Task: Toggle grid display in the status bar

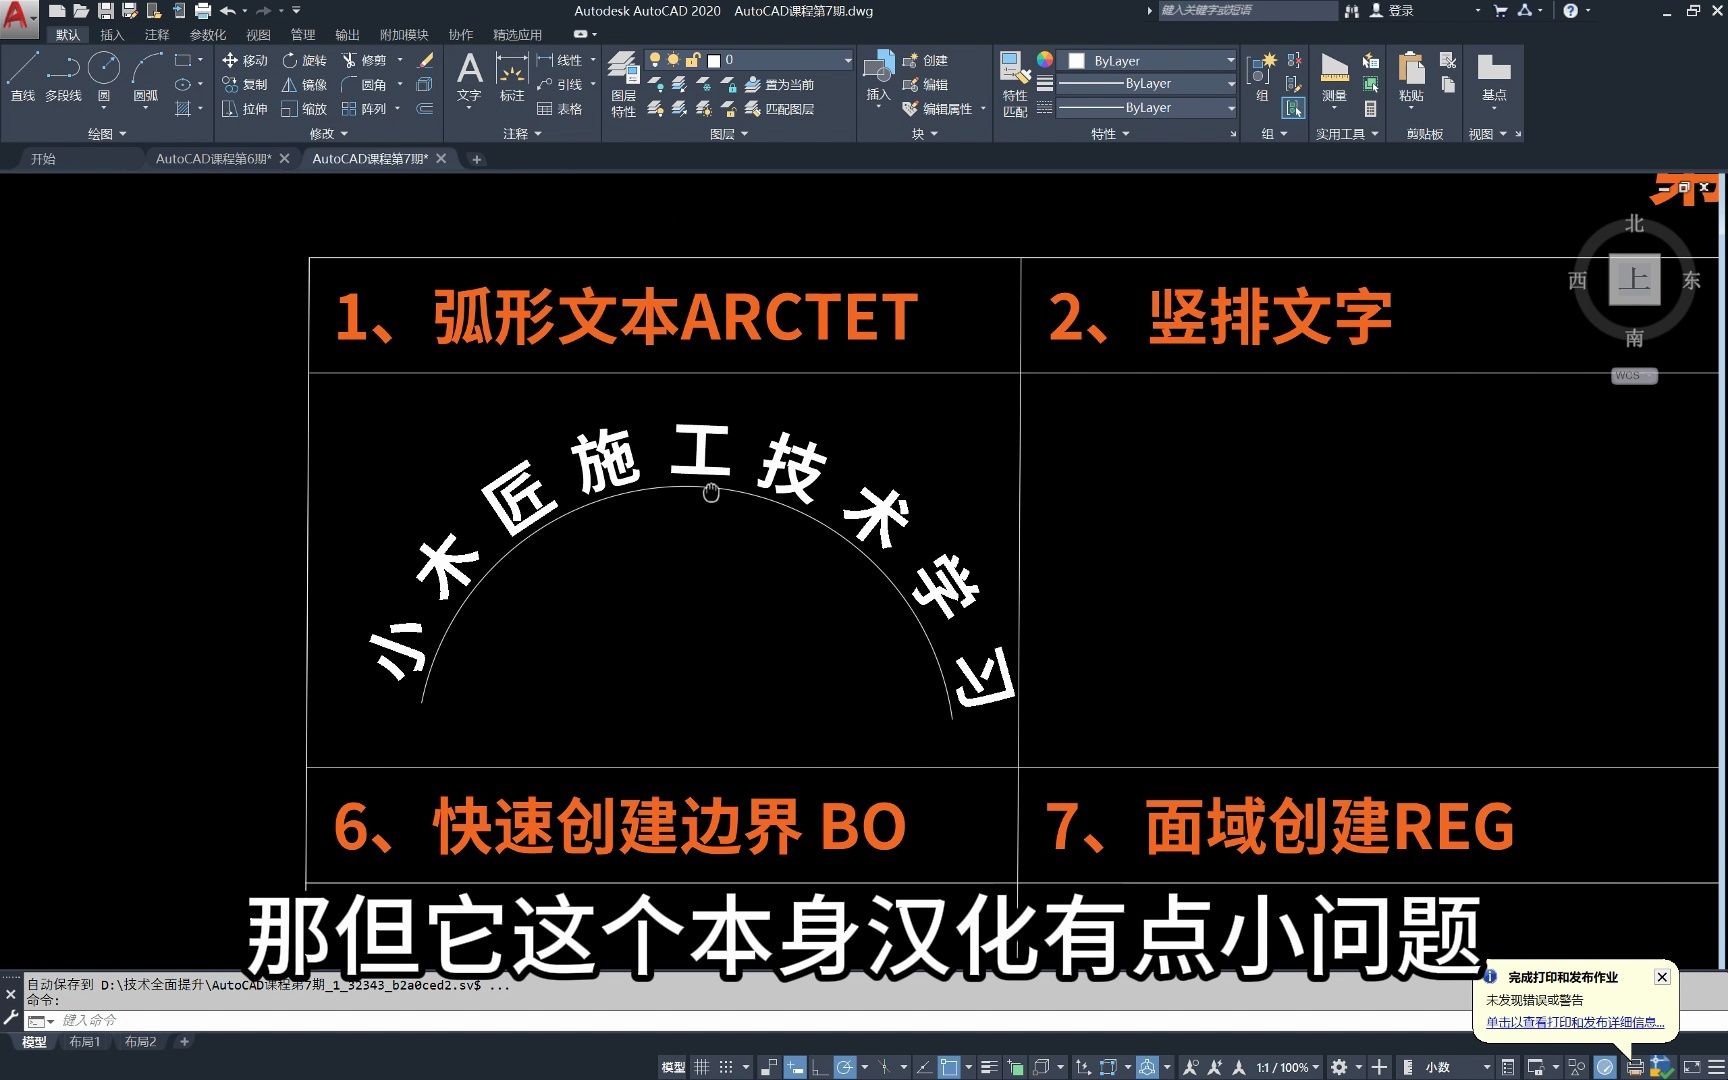Action: tap(701, 1066)
